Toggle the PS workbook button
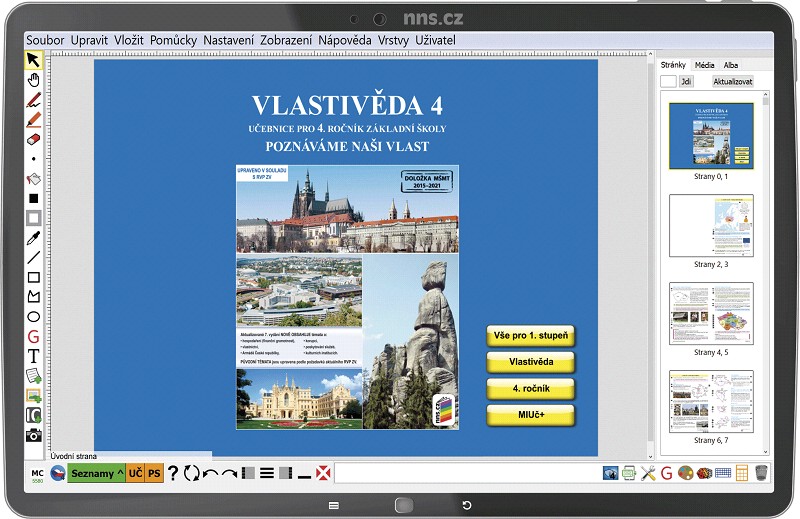 click(154, 473)
